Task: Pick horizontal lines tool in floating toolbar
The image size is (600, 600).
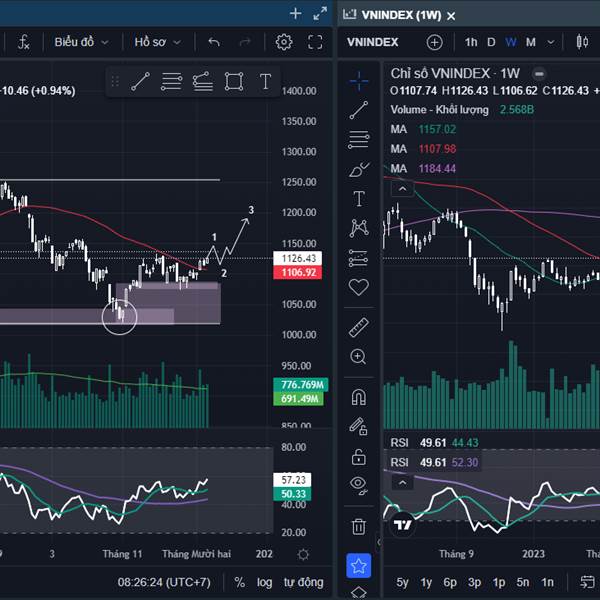Action: click(171, 82)
